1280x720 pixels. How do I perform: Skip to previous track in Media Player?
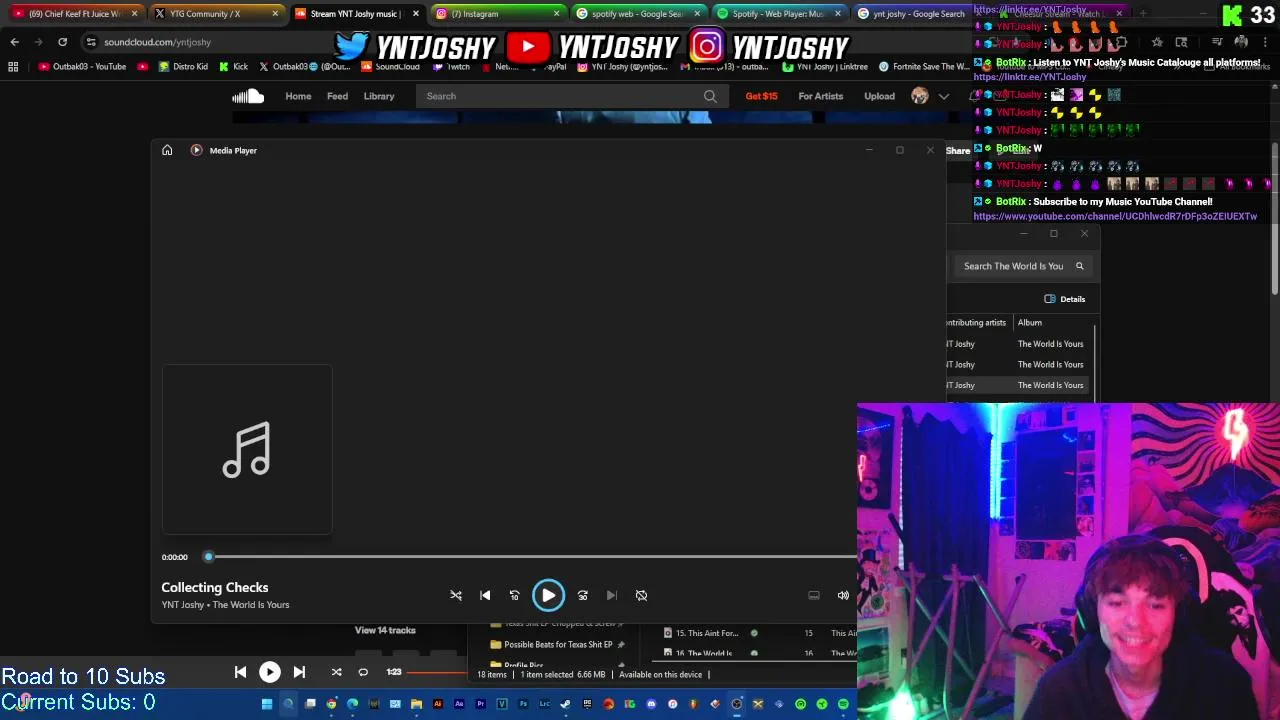tap(485, 595)
